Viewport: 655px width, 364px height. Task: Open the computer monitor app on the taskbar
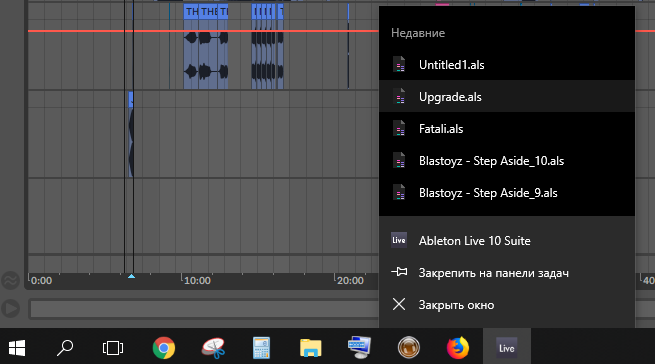pyautogui.click(x=359, y=347)
